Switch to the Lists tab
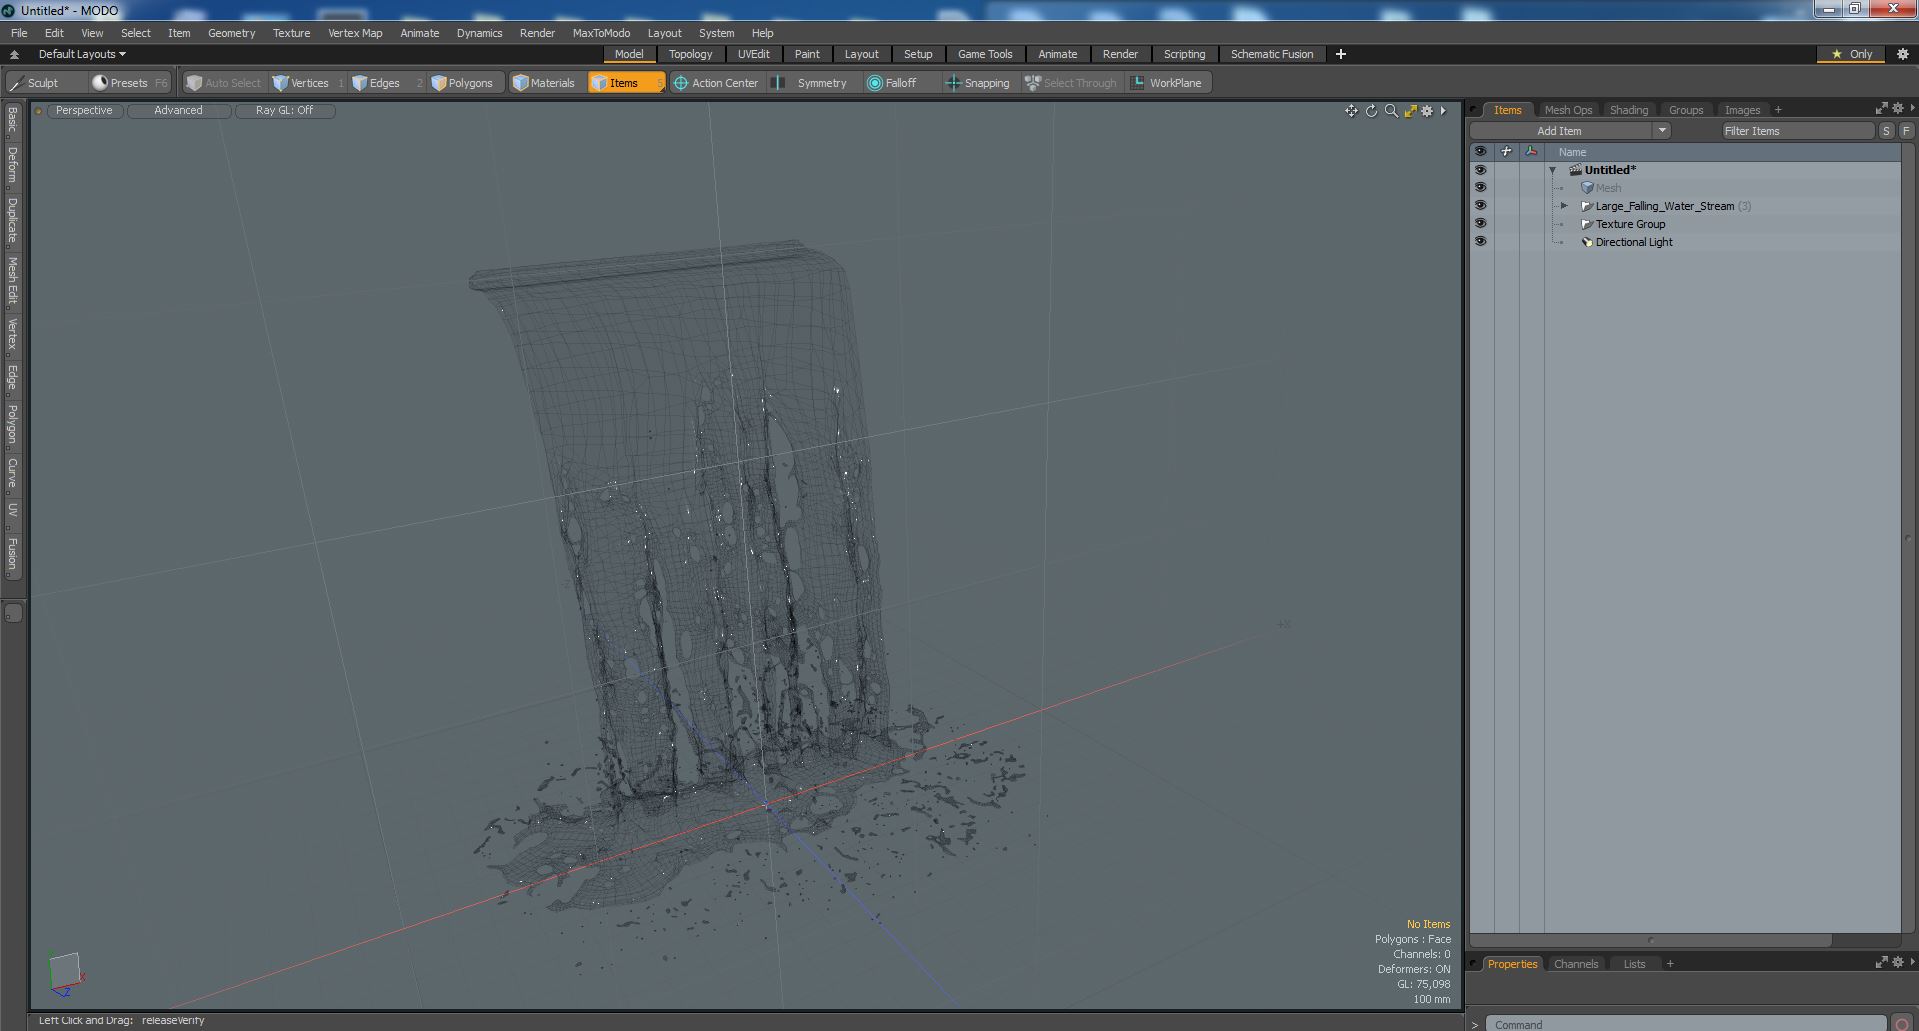The width and height of the screenshot is (1919, 1031). click(1634, 964)
